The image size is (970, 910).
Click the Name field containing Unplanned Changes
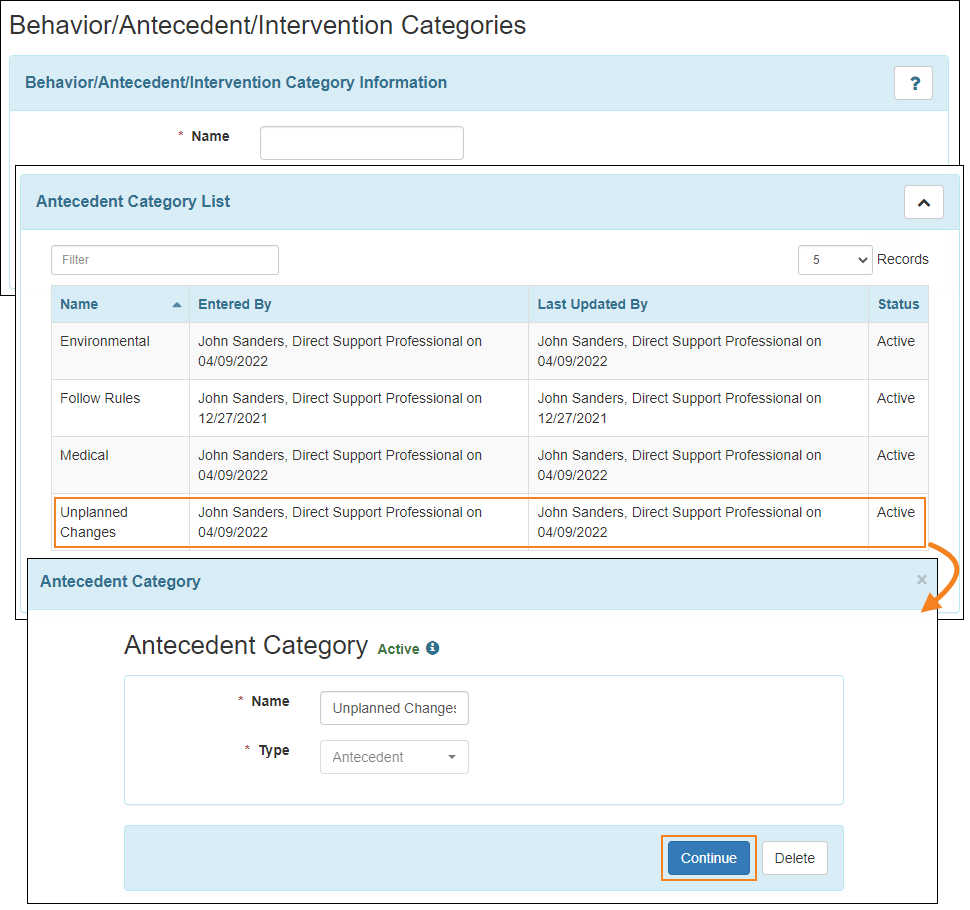click(x=393, y=708)
